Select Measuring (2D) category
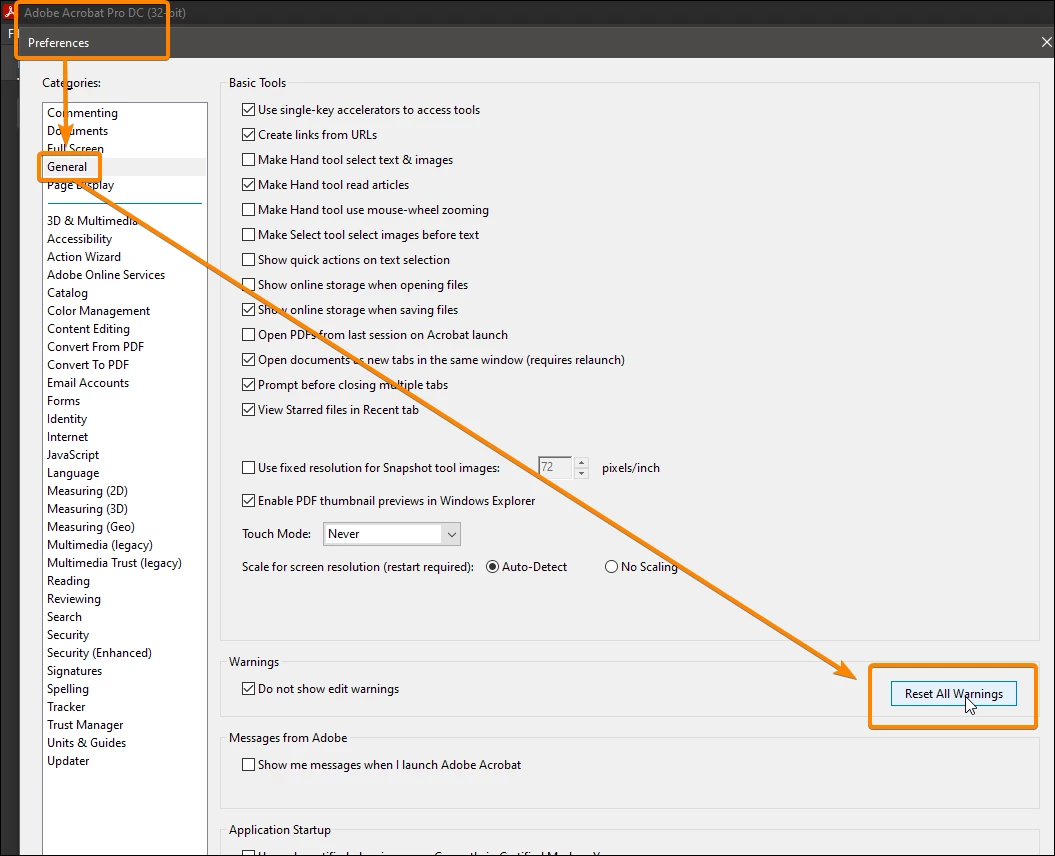The width and height of the screenshot is (1055, 856). pyautogui.click(x=87, y=491)
